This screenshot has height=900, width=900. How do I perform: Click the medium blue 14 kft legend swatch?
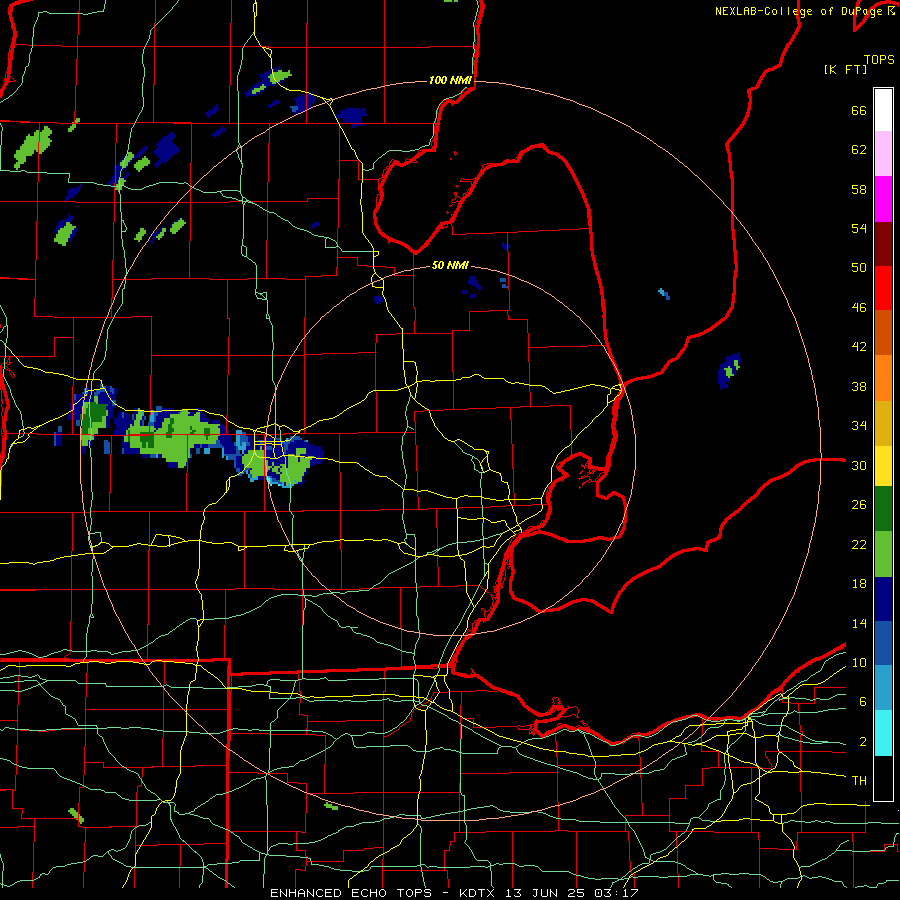coord(883,643)
